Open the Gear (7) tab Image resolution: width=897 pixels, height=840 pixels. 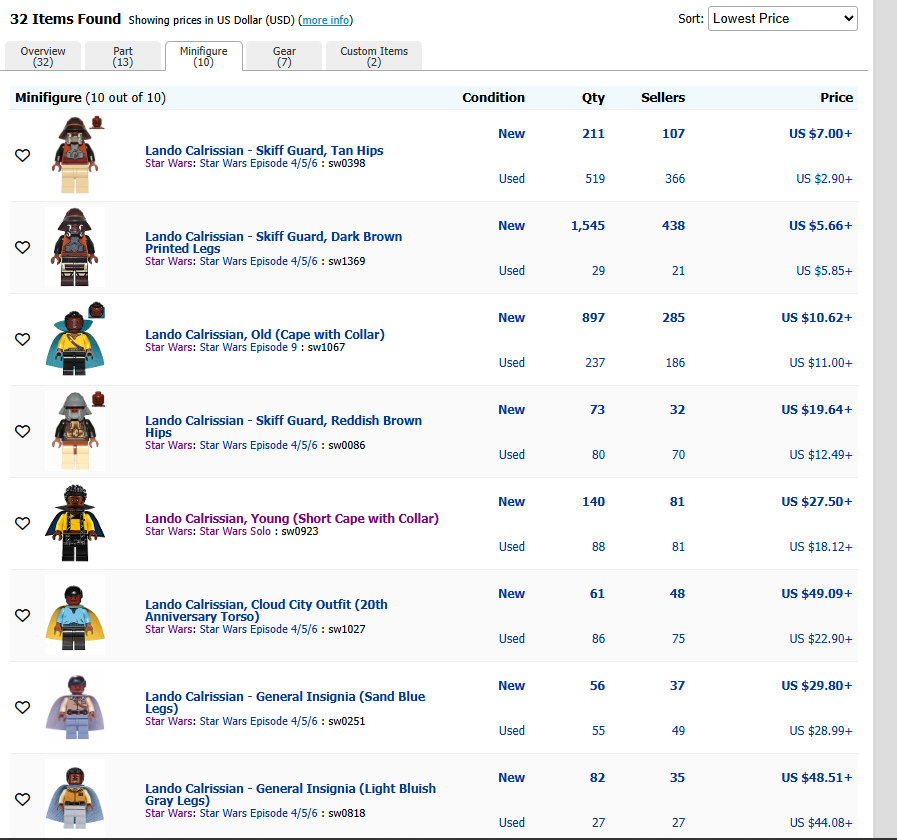pyautogui.click(x=284, y=56)
